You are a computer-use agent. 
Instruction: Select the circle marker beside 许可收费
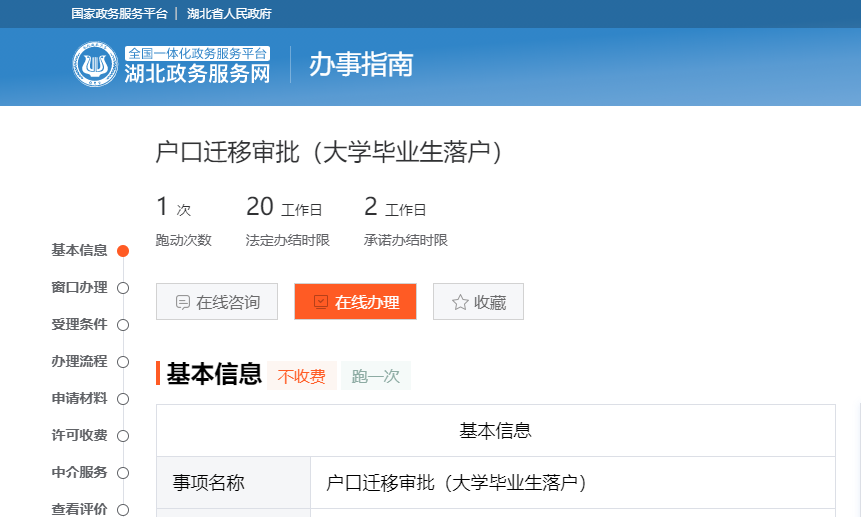(x=123, y=436)
